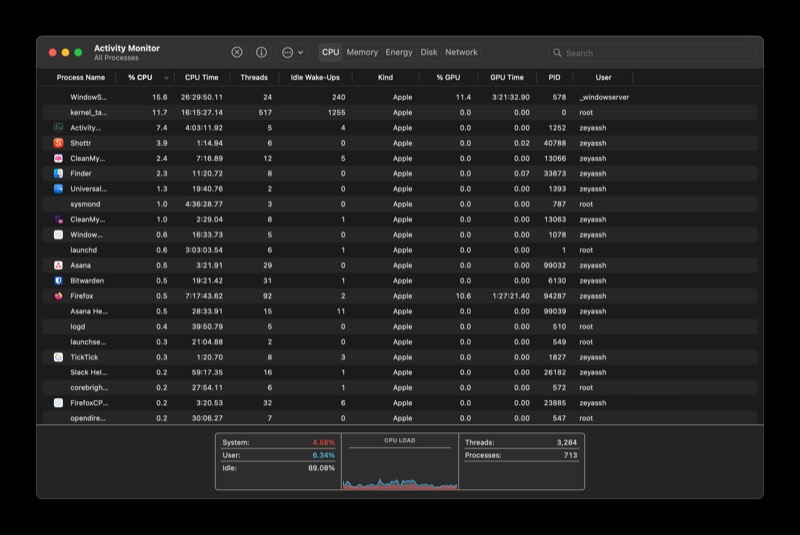Sort by Process Name column

click(81, 78)
